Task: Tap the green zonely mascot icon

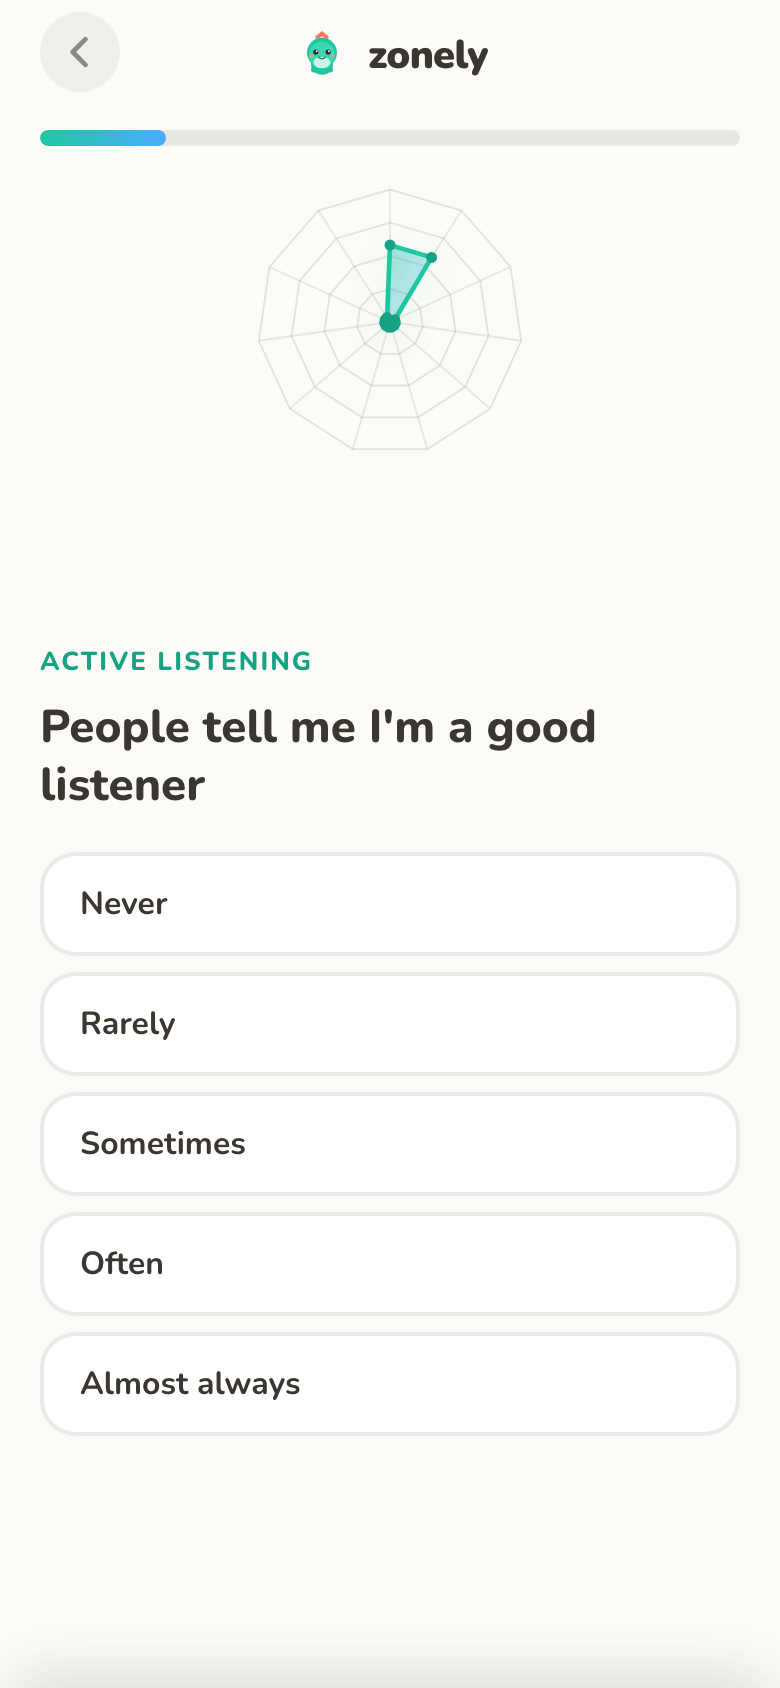Action: point(322,54)
